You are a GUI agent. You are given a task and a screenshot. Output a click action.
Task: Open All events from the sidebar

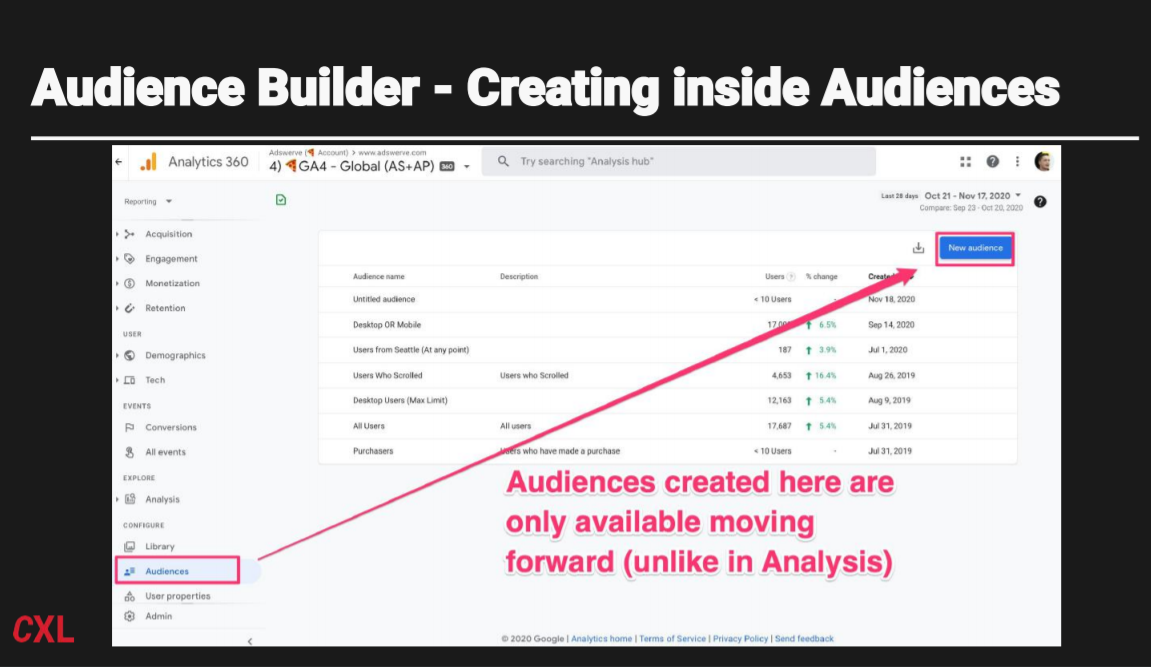[x=163, y=451]
